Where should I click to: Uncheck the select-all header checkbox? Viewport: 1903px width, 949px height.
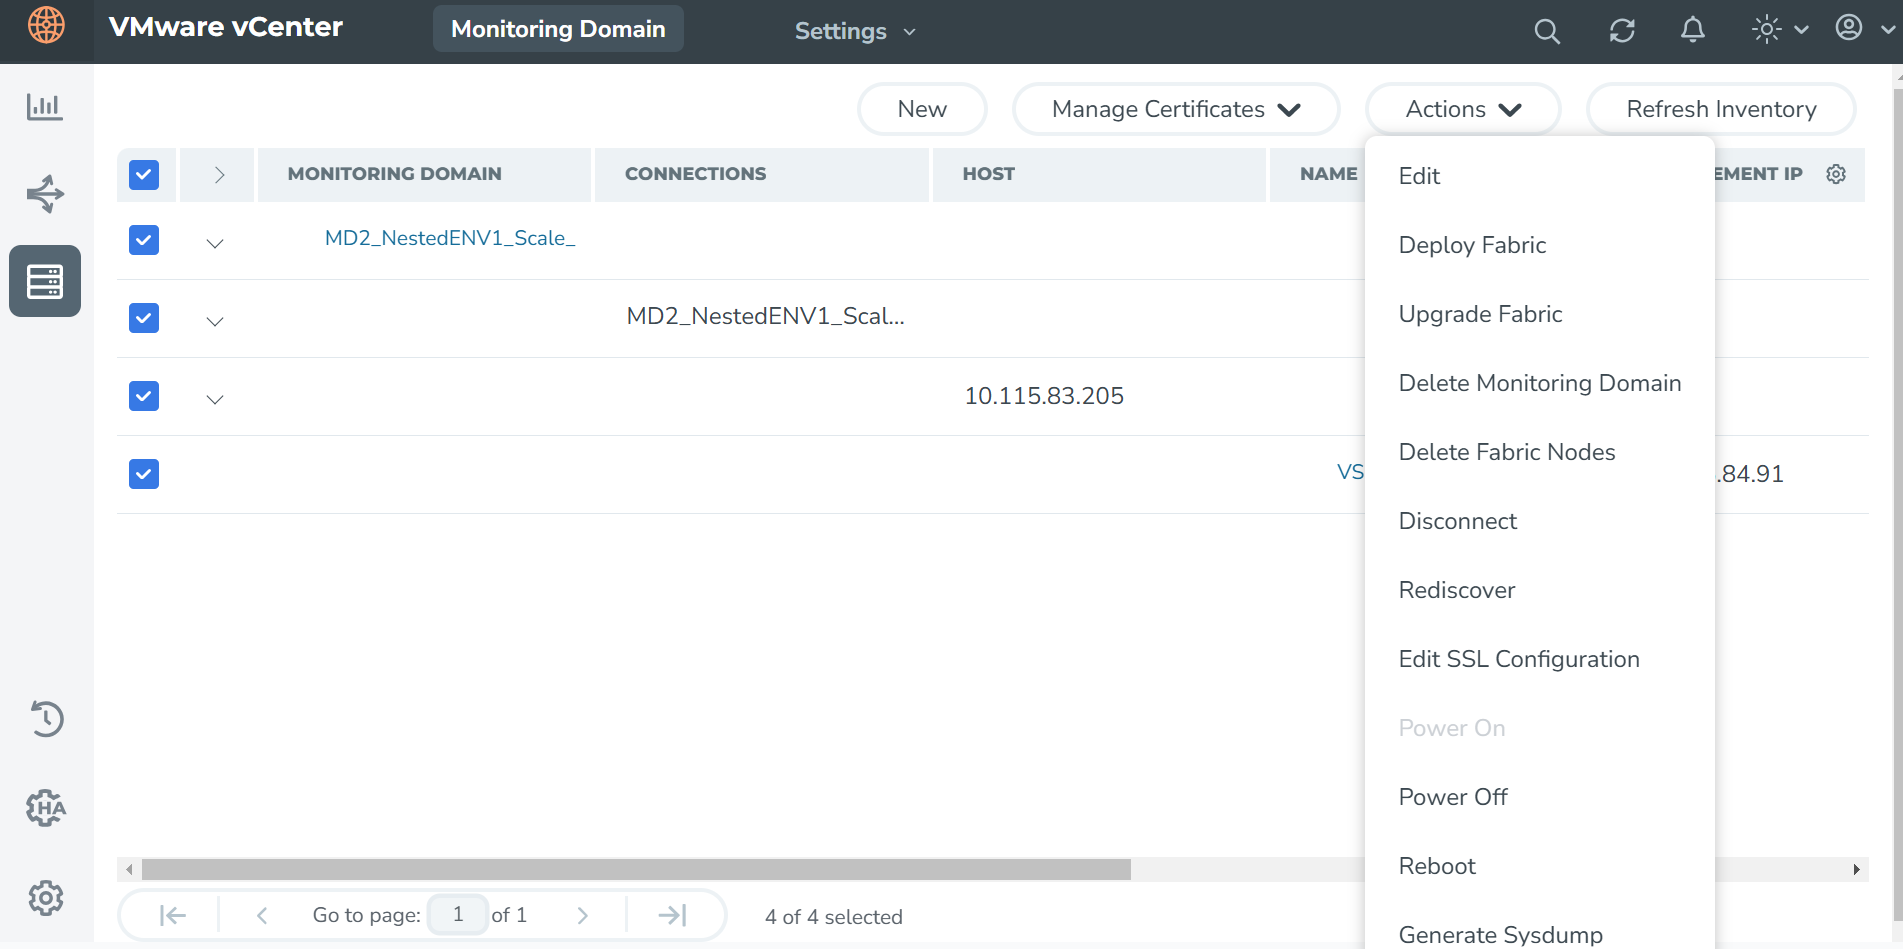pos(144,175)
